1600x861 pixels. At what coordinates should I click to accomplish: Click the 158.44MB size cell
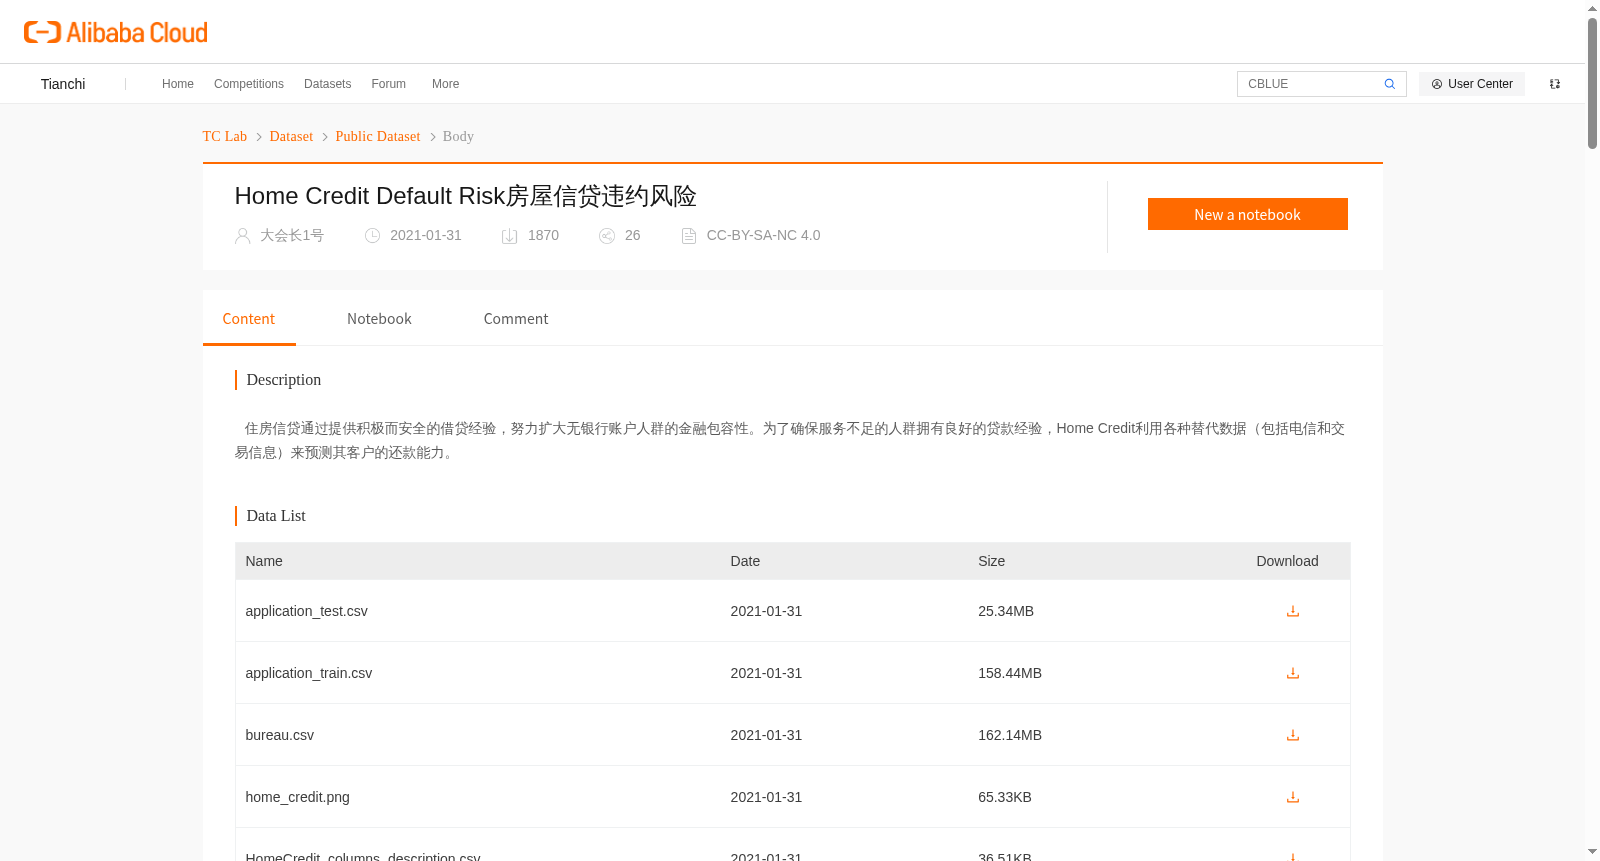point(1010,673)
